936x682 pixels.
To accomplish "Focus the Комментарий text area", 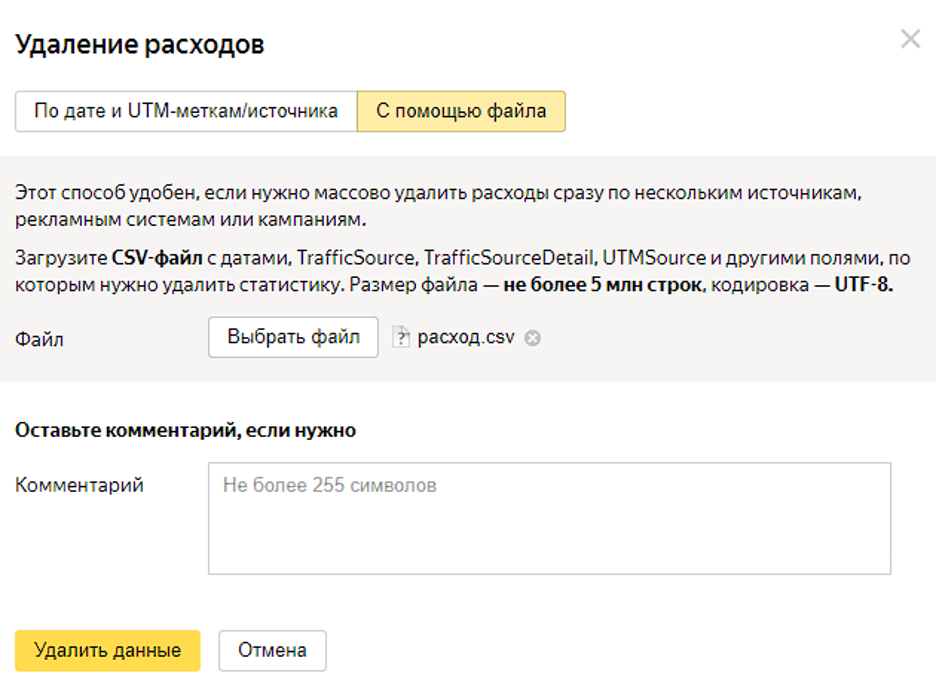I will pos(549,518).
